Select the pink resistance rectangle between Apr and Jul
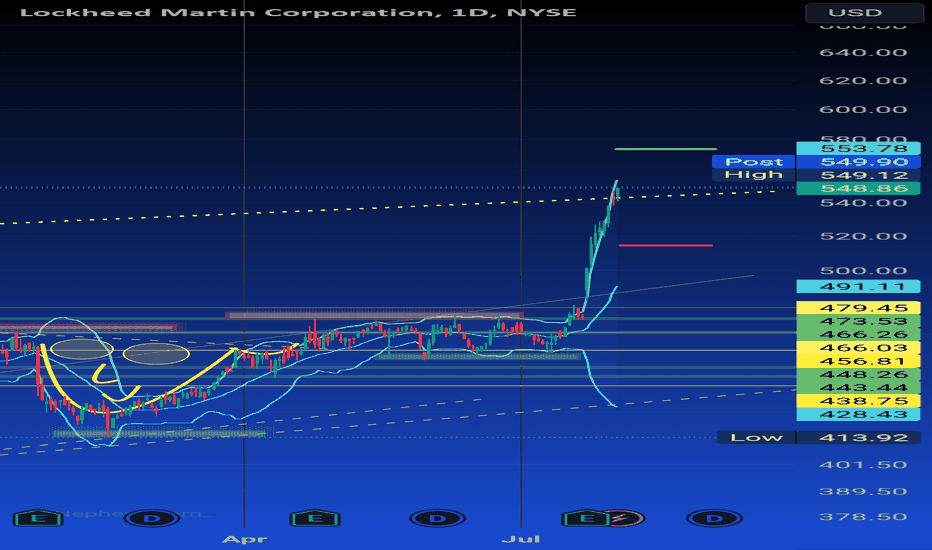 click(374, 315)
